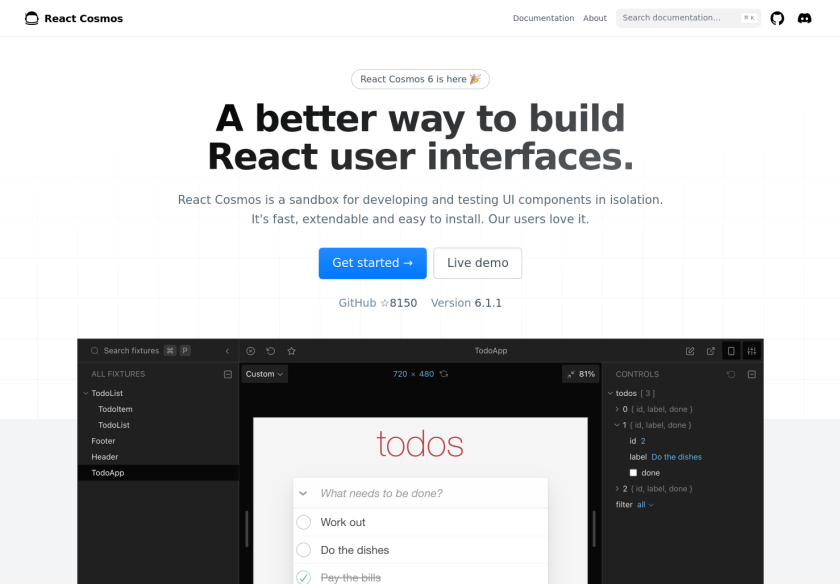Focus the Search documentation field
Image resolution: width=840 pixels, height=584 pixels.
(688, 18)
